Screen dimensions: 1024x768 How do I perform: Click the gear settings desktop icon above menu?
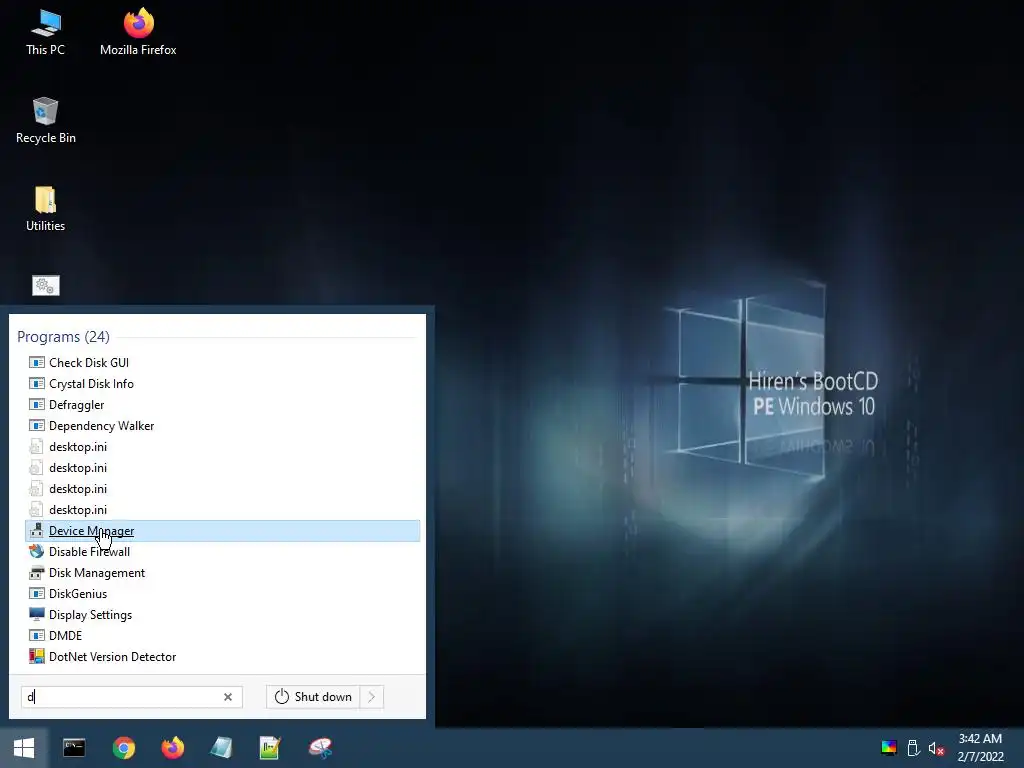(46, 285)
